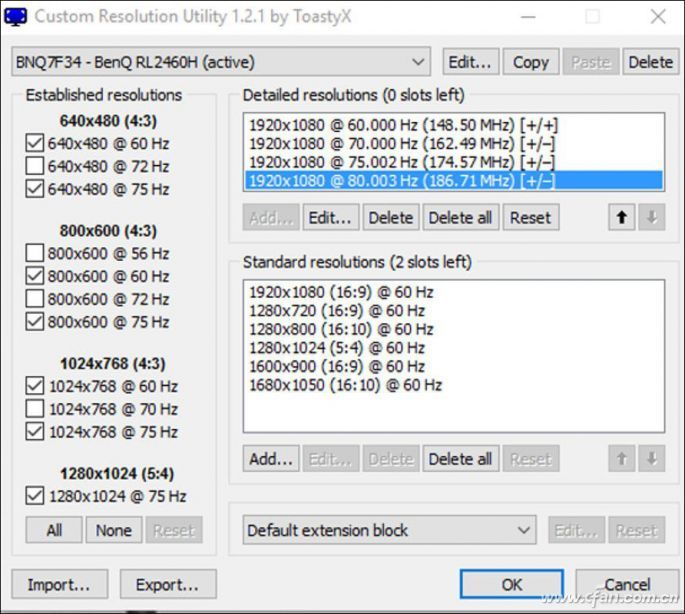
Task: Select standard 1280x1024 (5:4) @ 60 Hz
Action: tap(453, 348)
